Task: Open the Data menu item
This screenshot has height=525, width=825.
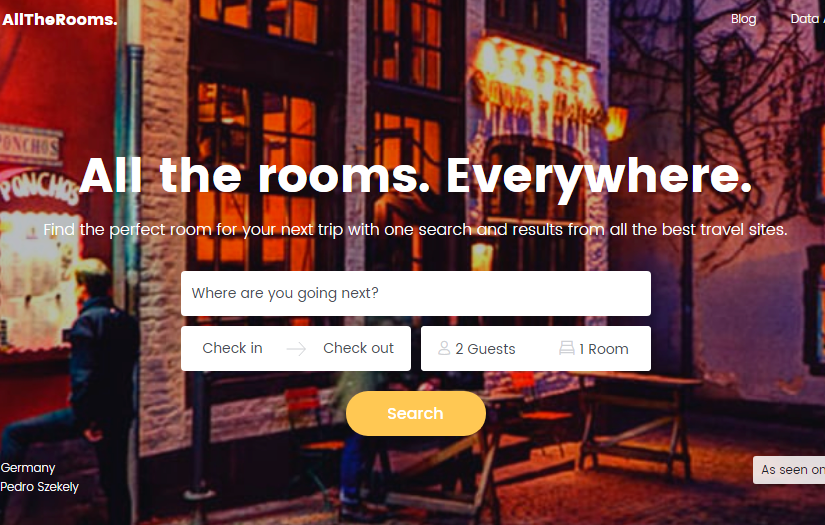Action: pos(807,19)
